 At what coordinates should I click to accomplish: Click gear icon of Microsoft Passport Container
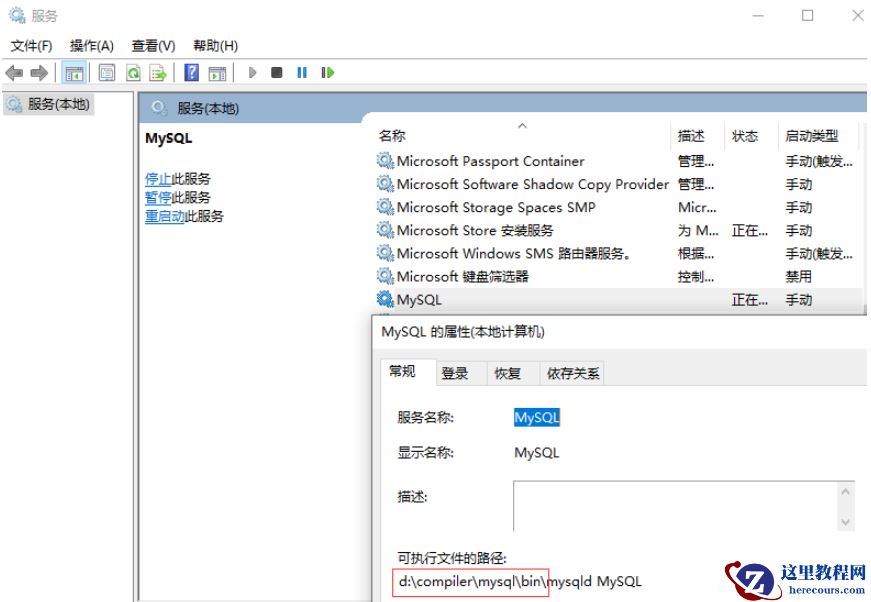[x=384, y=161]
